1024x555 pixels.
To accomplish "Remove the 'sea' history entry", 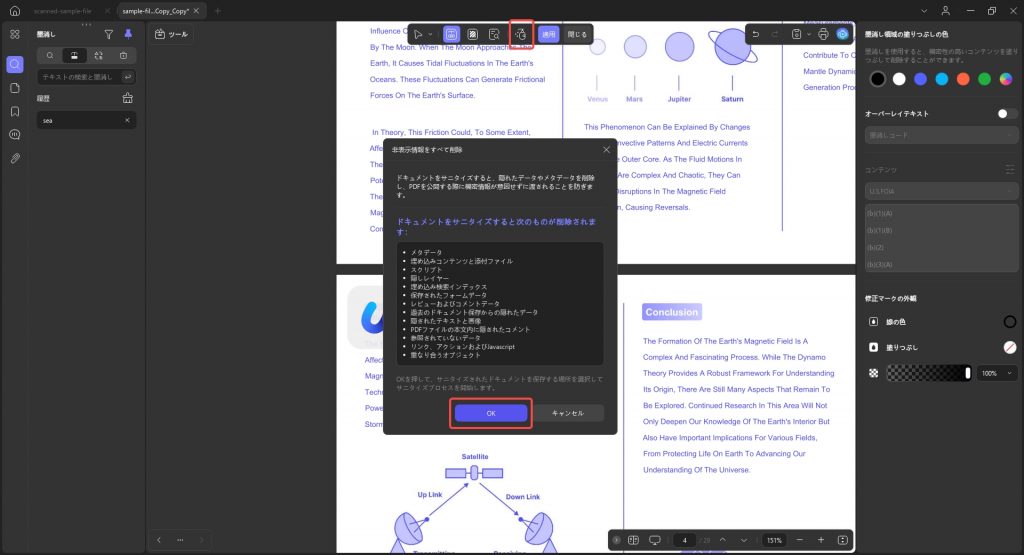I will coord(127,120).
